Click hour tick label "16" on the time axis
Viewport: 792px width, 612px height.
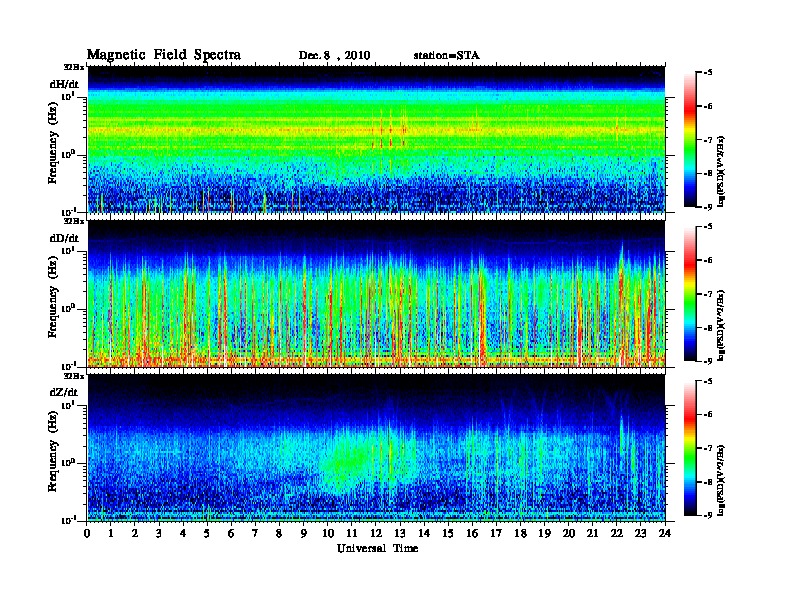tap(472, 534)
